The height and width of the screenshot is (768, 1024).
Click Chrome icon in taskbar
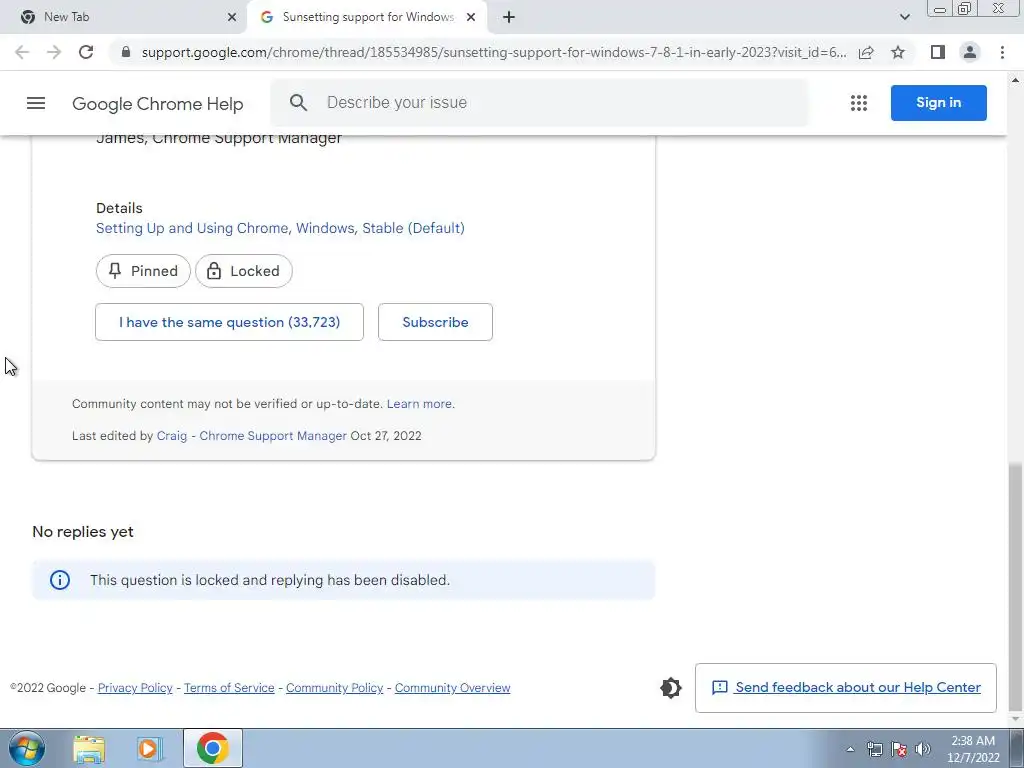[213, 748]
